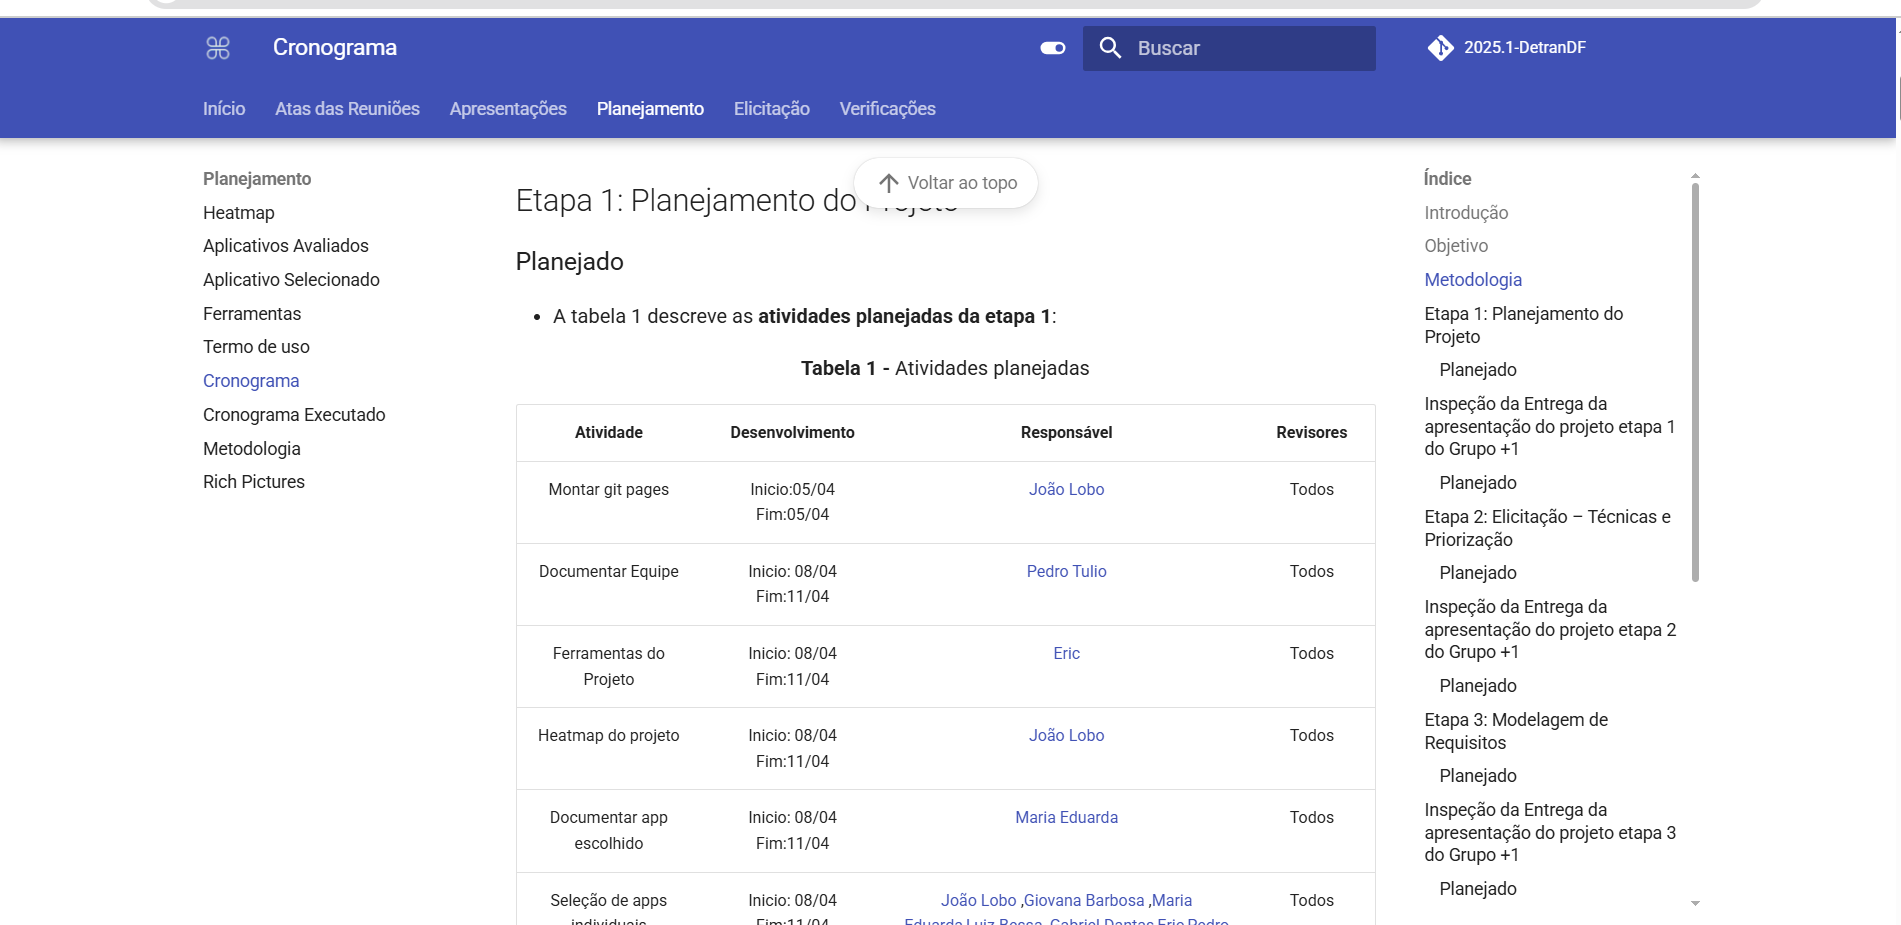Click the Eric link in the table
Screen dimensions: 1901x925
click(x=1066, y=654)
